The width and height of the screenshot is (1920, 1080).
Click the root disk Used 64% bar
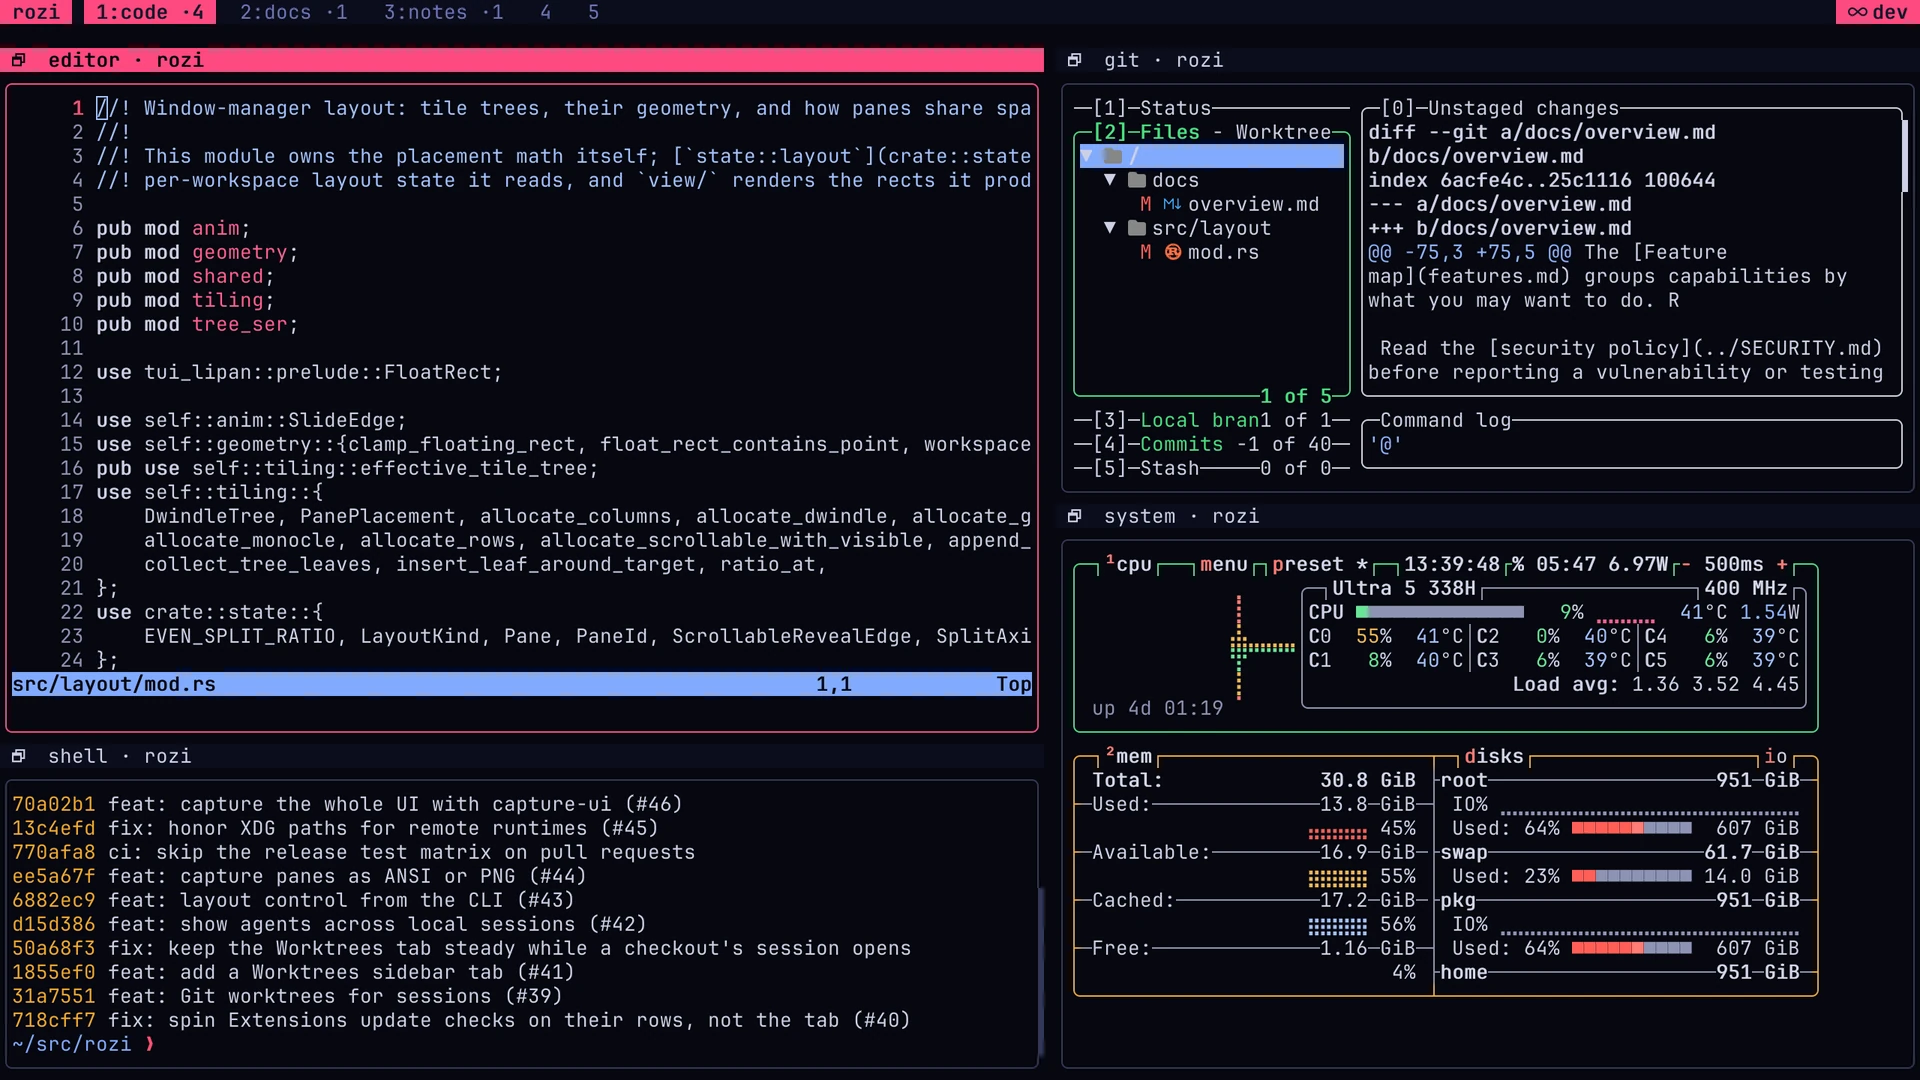point(1632,828)
